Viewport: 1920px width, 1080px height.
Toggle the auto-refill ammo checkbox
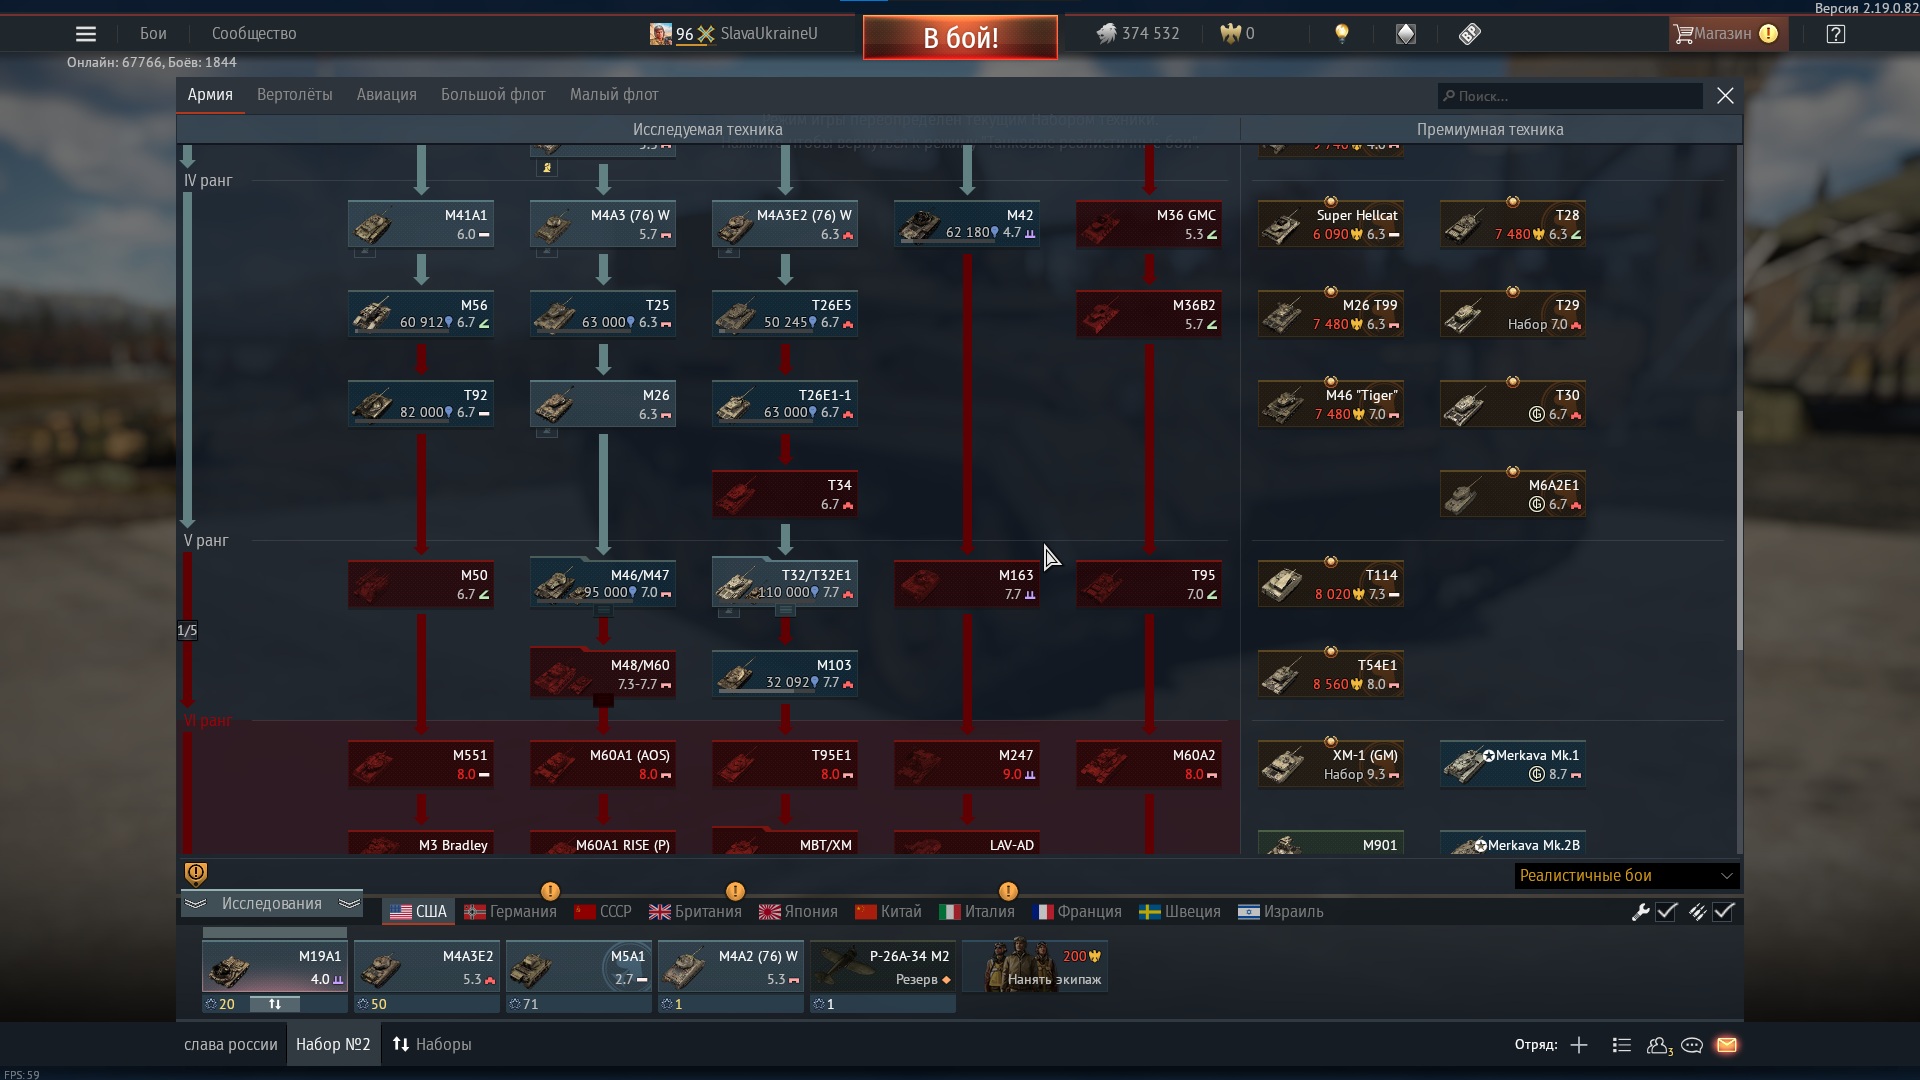tap(1723, 912)
